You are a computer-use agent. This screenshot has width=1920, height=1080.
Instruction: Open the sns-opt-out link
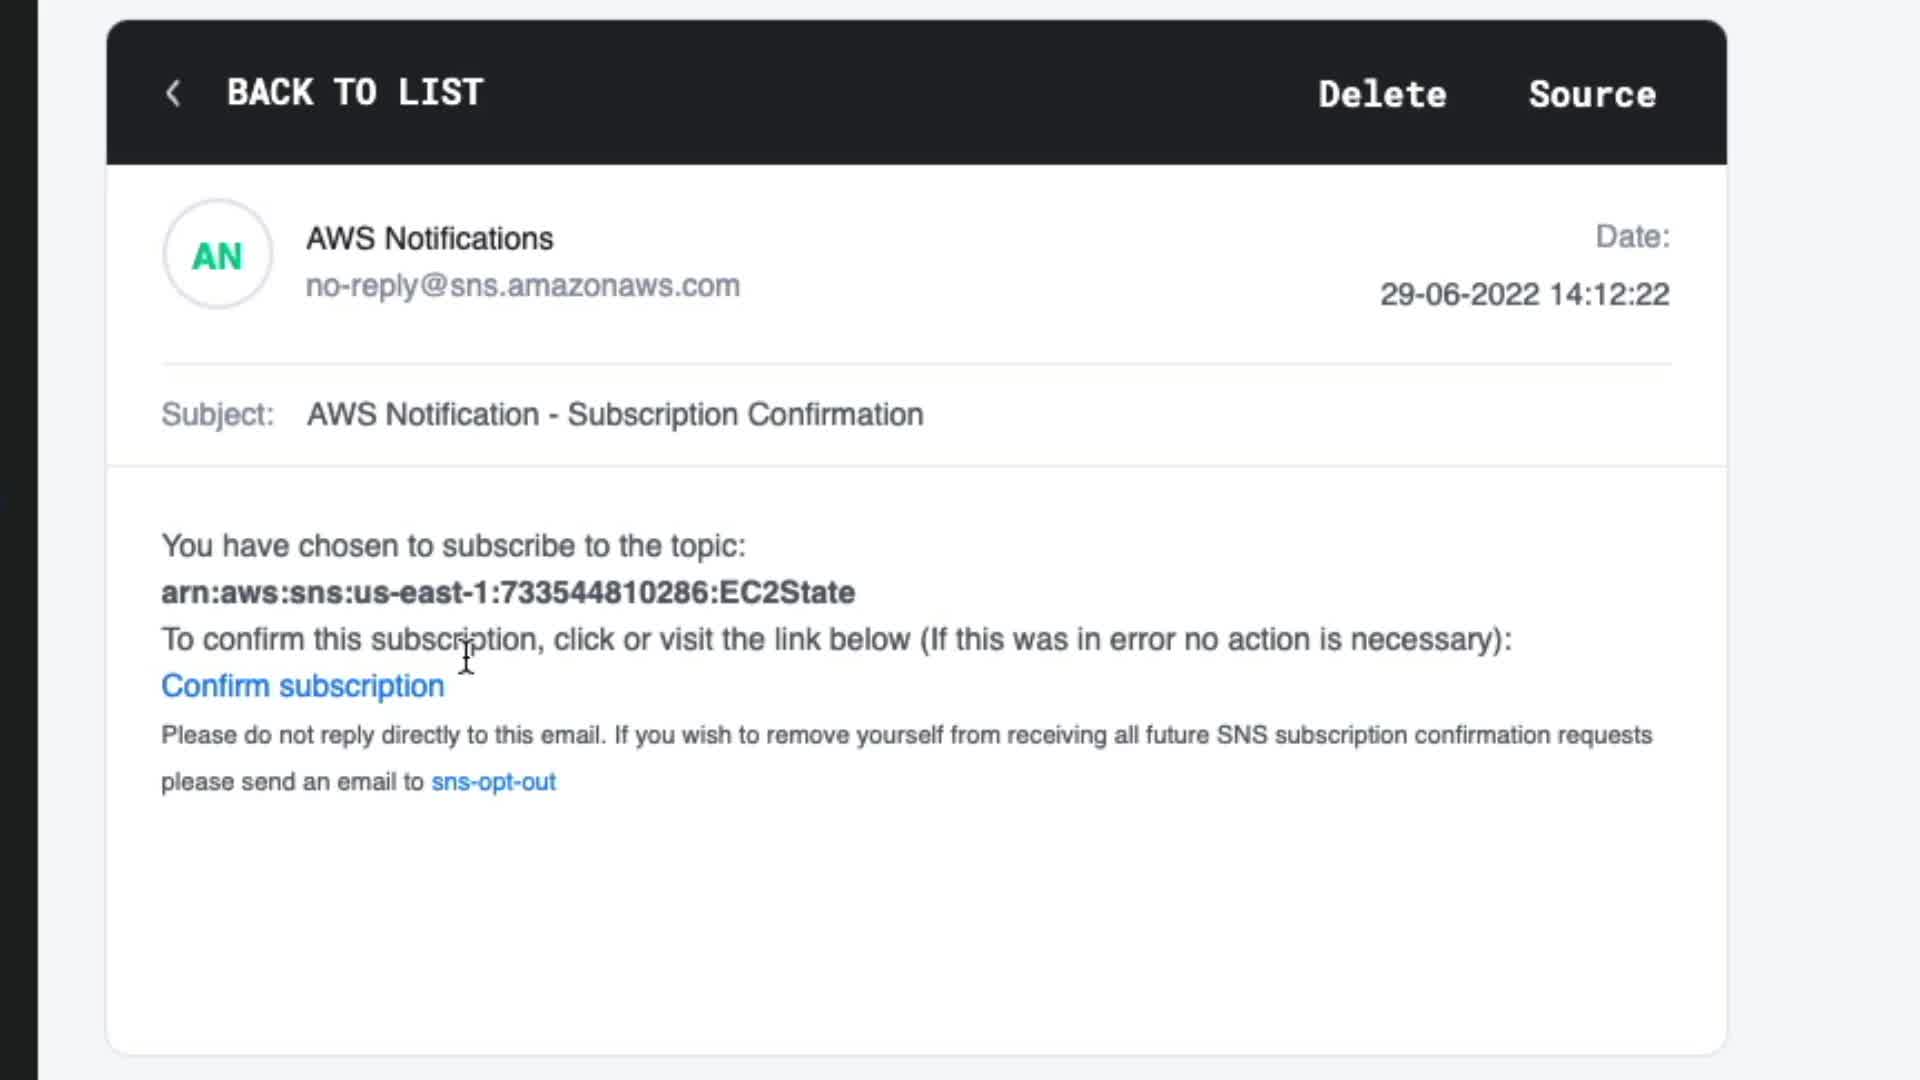493,782
